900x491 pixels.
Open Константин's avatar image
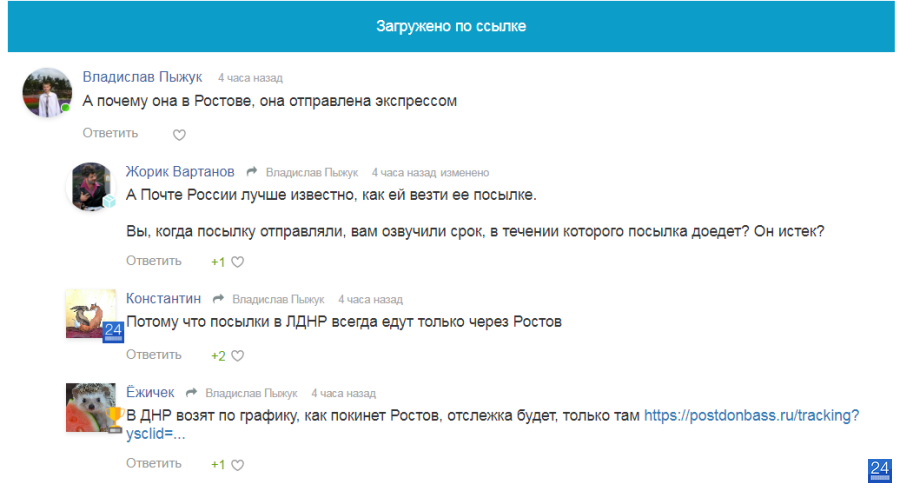(91, 314)
